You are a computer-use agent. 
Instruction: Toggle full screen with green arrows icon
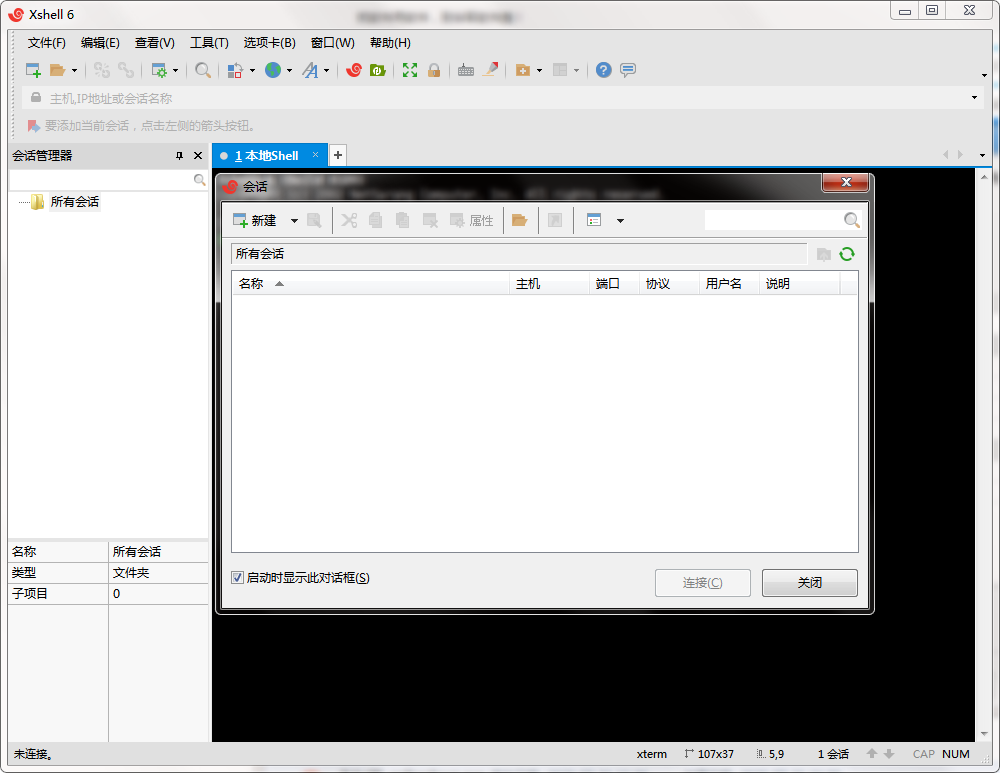[x=410, y=70]
